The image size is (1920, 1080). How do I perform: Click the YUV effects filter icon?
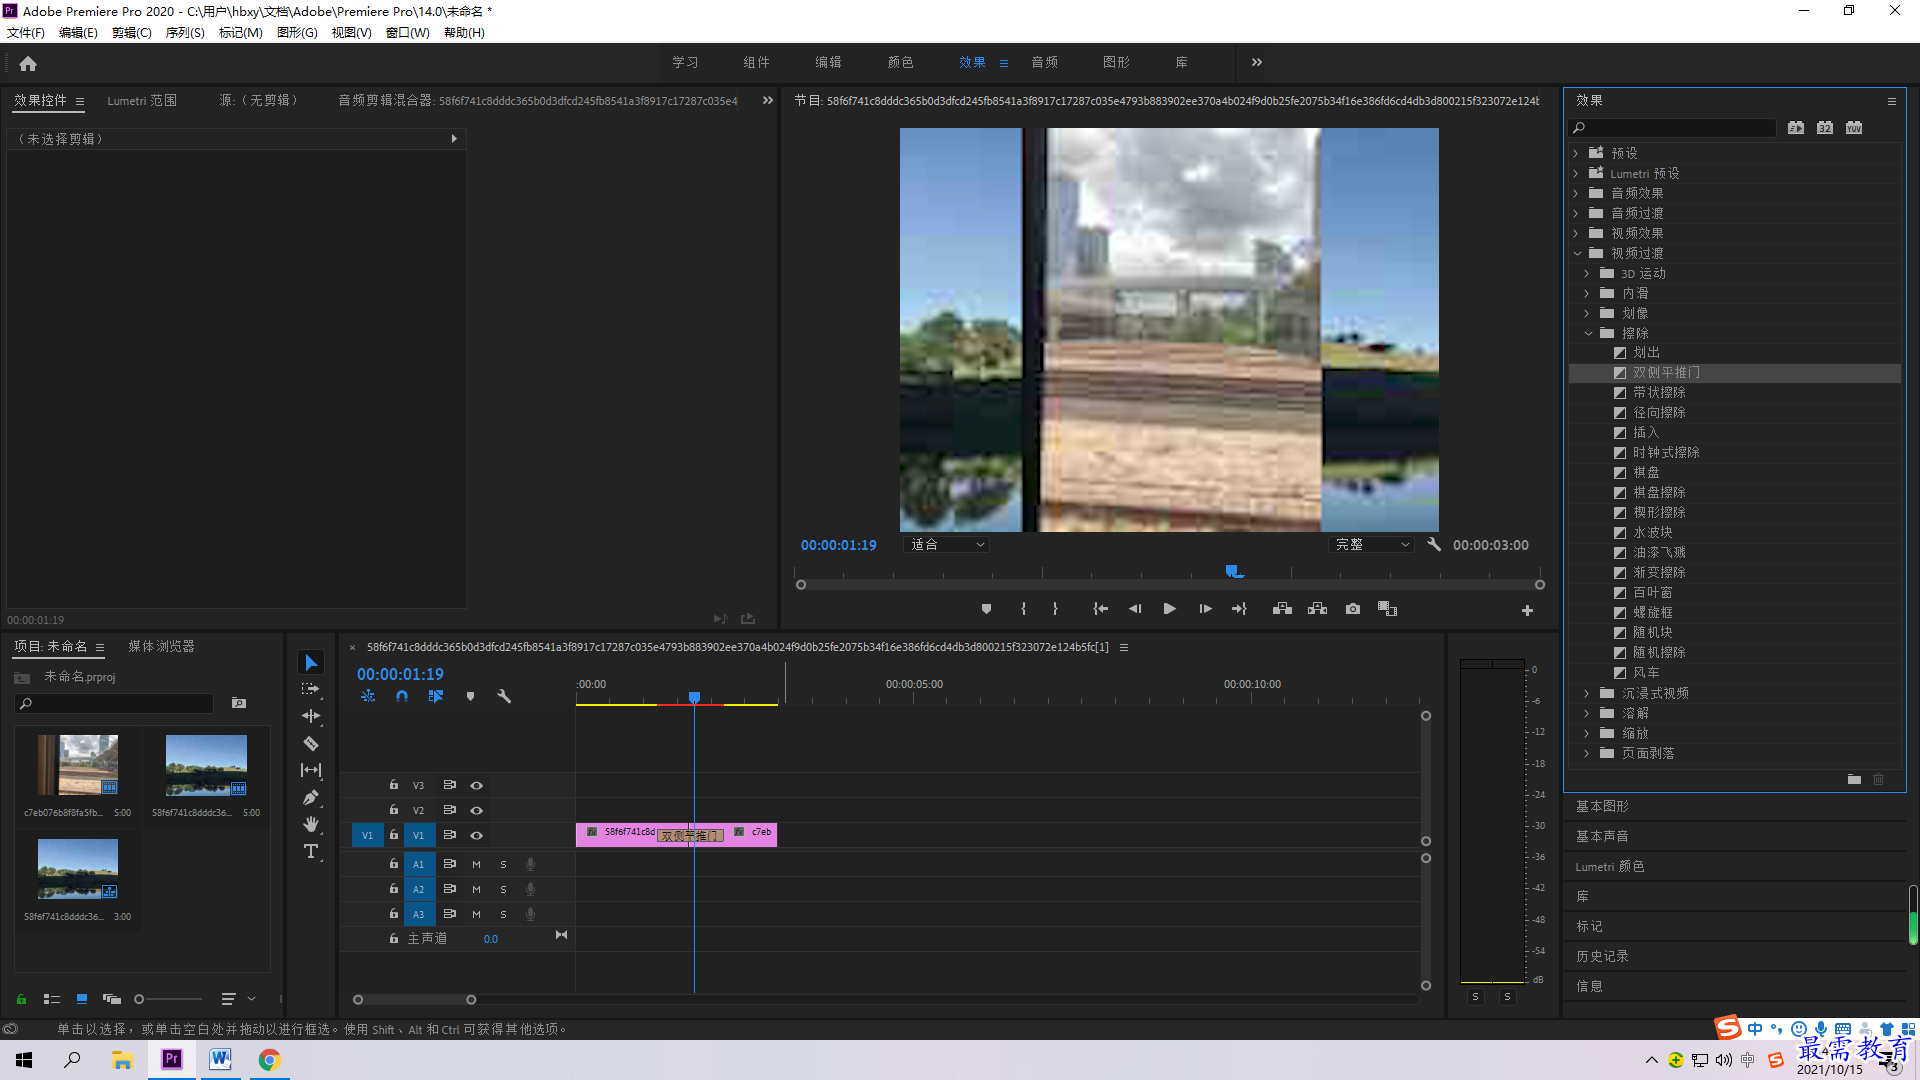[x=1854, y=128]
